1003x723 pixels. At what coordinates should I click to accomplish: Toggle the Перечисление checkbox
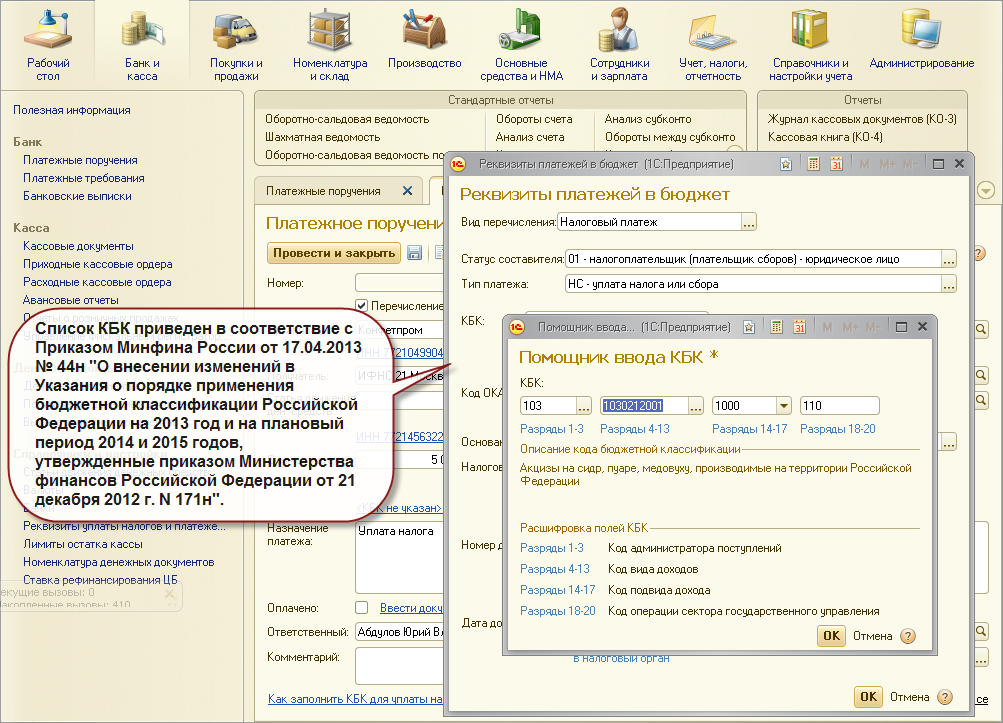click(362, 306)
